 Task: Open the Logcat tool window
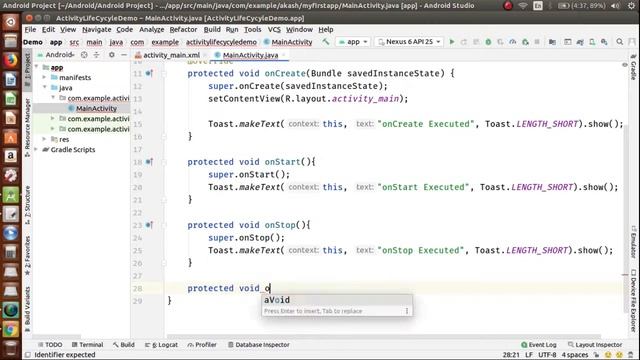click(162, 344)
